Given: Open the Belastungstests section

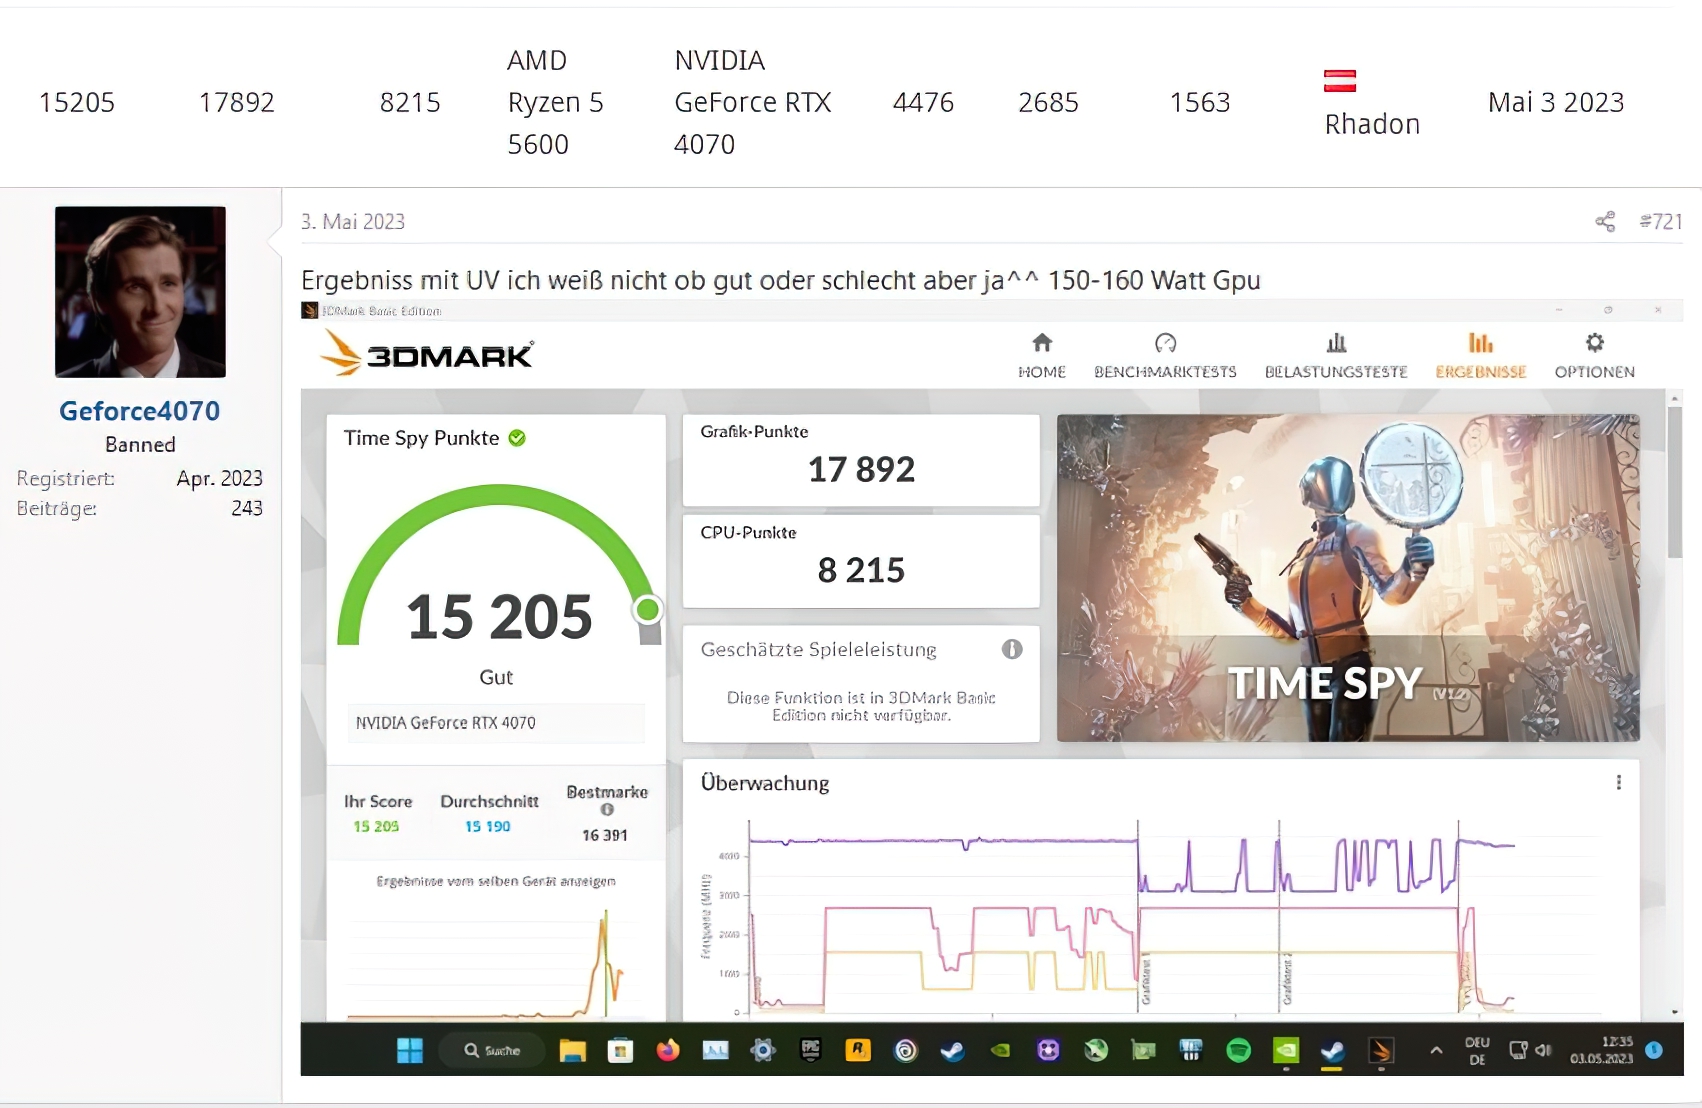Looking at the screenshot, I should pyautogui.click(x=1336, y=356).
